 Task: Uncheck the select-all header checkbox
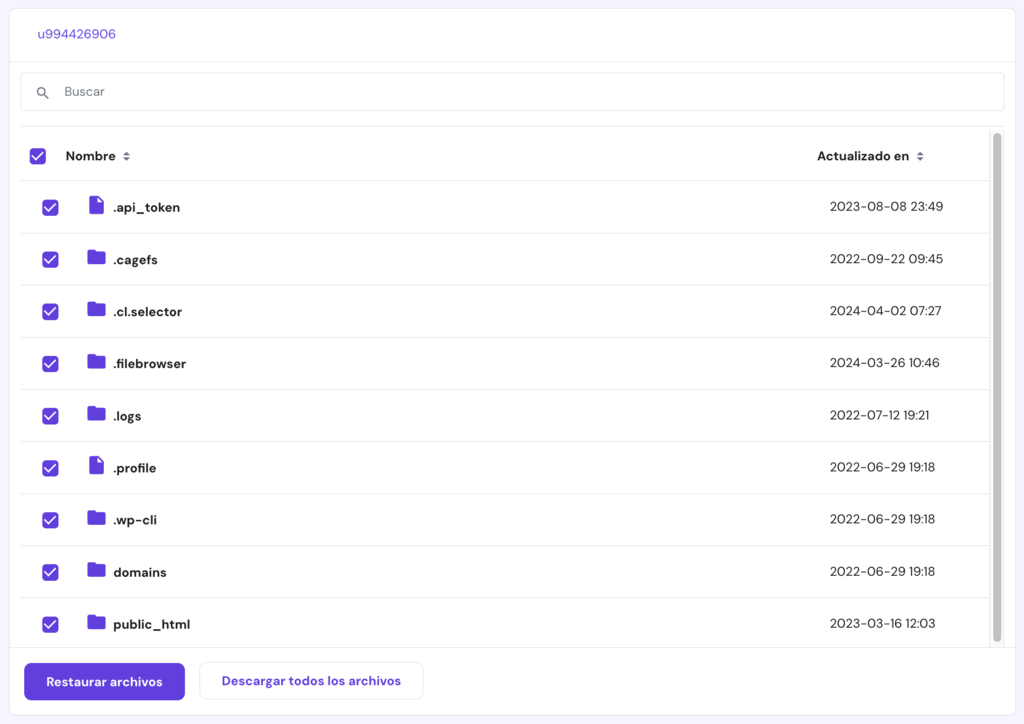(x=37, y=156)
